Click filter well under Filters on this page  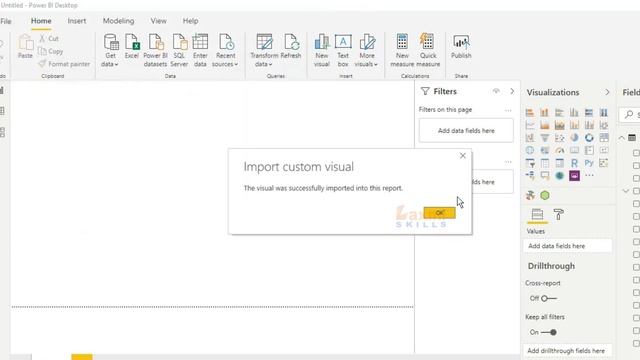[x=466, y=131]
